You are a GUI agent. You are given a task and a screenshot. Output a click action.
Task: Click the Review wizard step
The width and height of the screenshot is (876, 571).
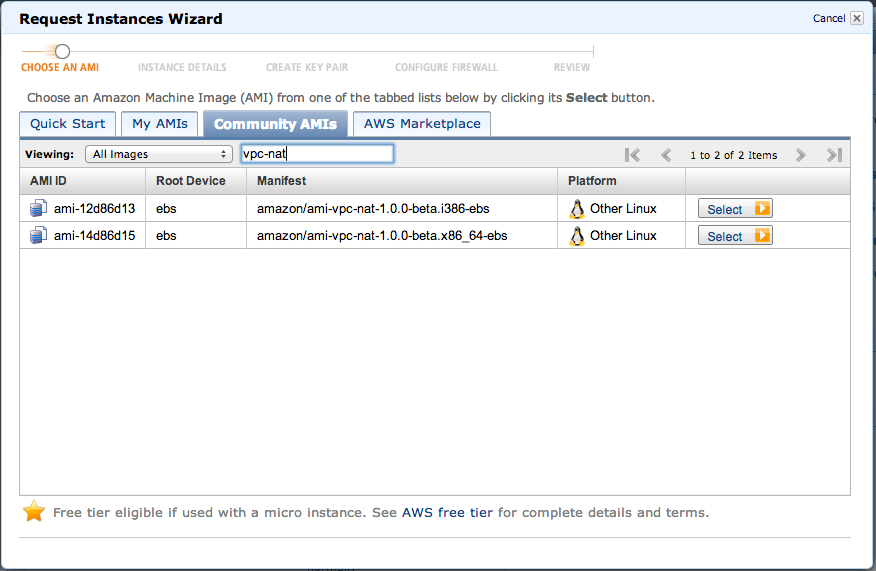(572, 67)
